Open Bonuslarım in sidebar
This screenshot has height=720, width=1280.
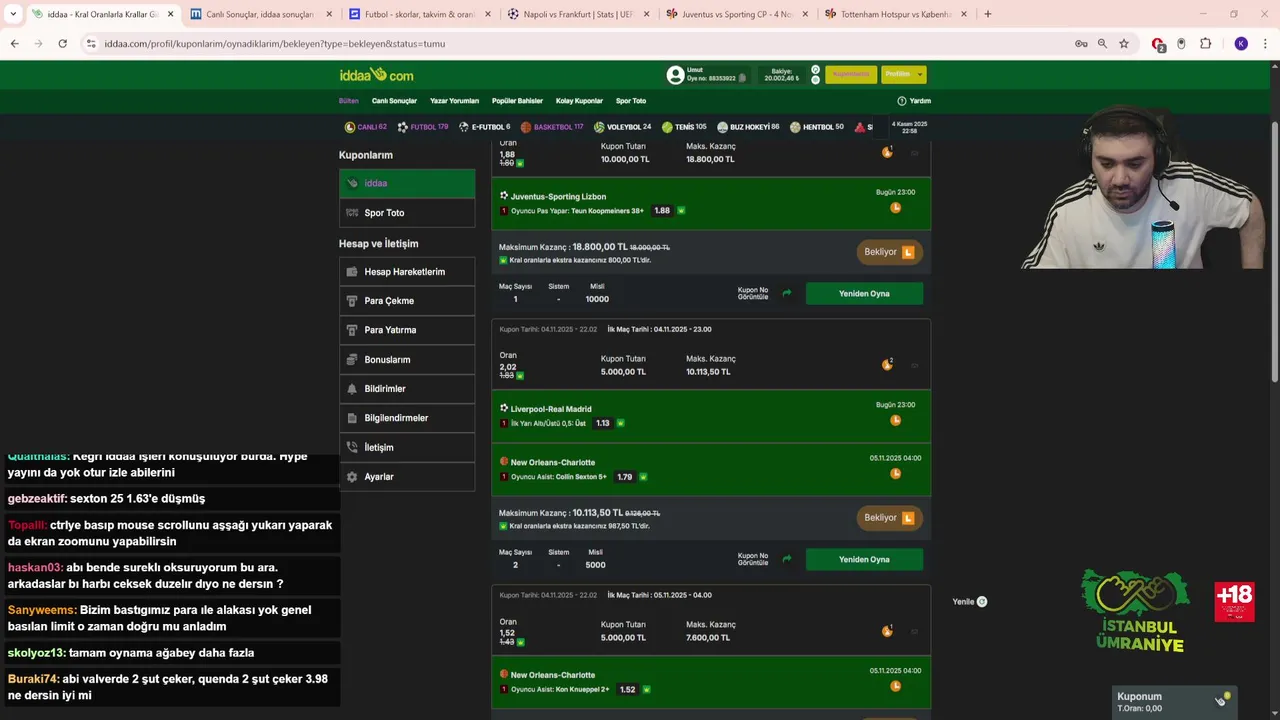[407, 360]
